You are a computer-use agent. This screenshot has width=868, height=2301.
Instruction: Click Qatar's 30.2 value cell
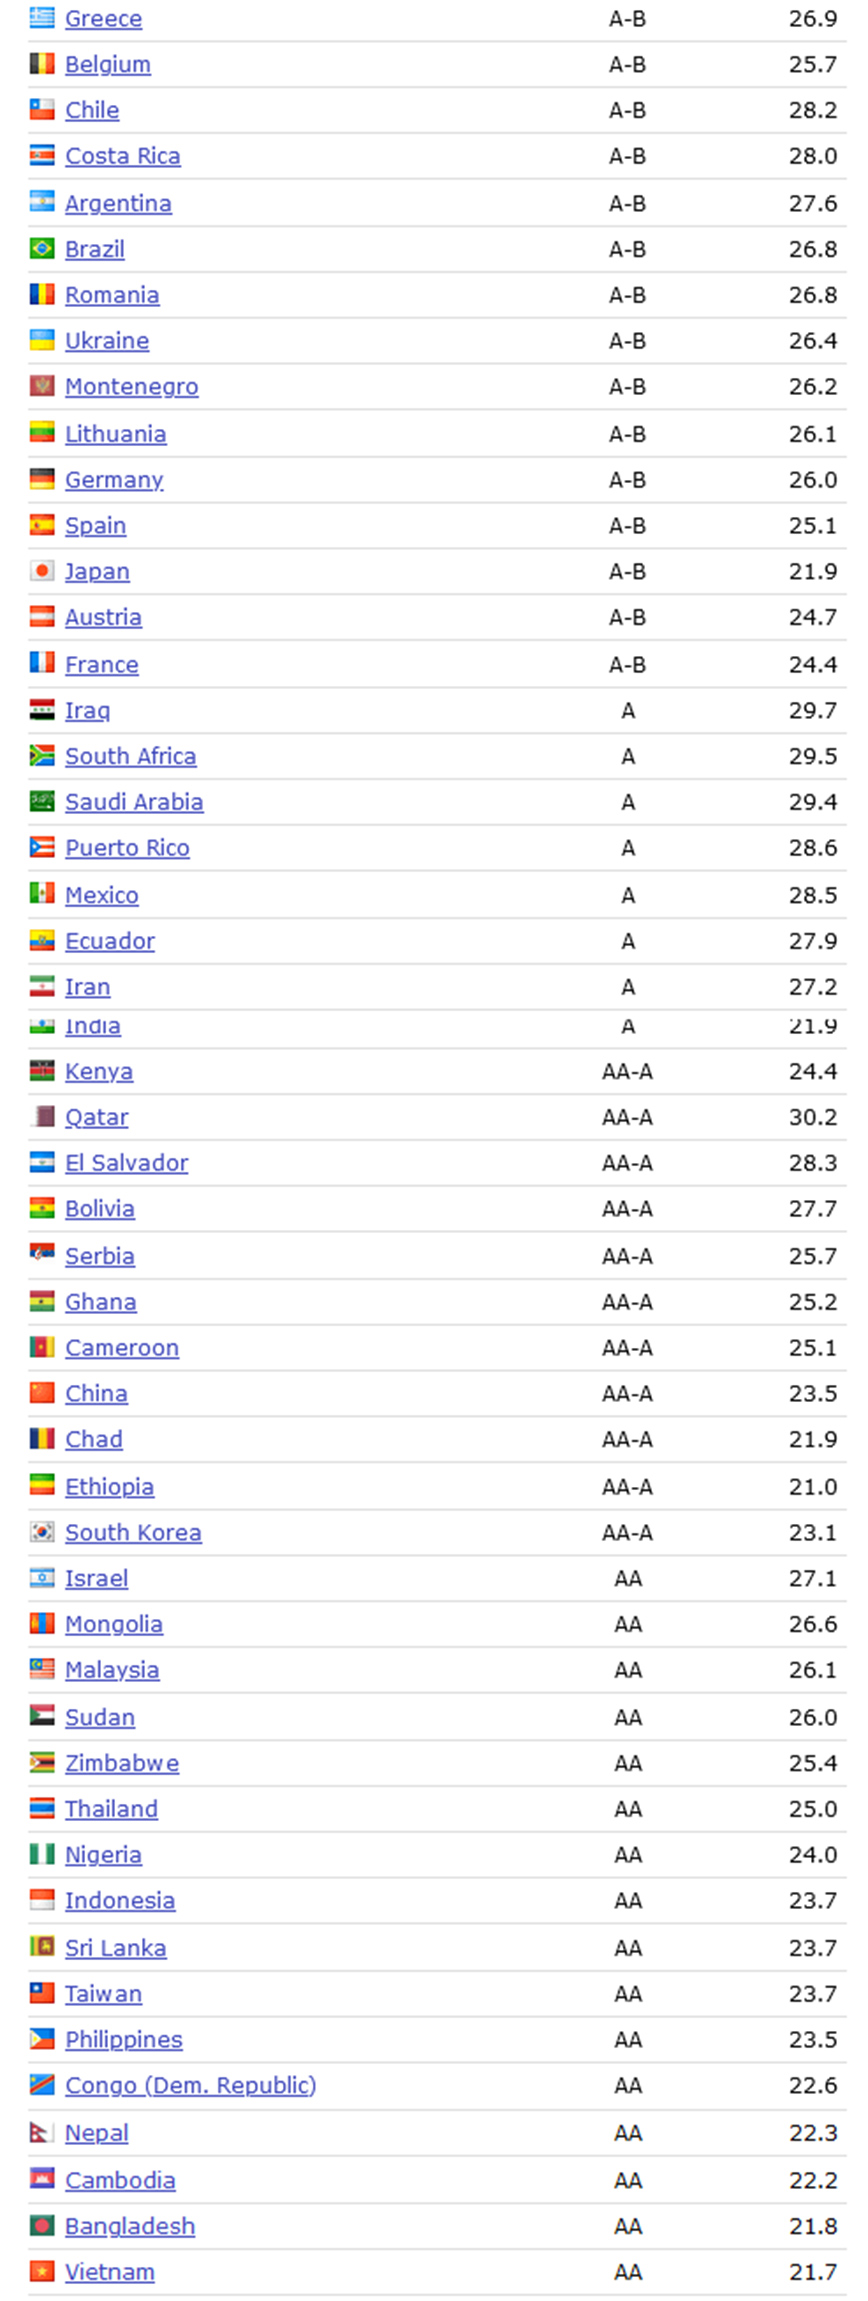point(812,1117)
